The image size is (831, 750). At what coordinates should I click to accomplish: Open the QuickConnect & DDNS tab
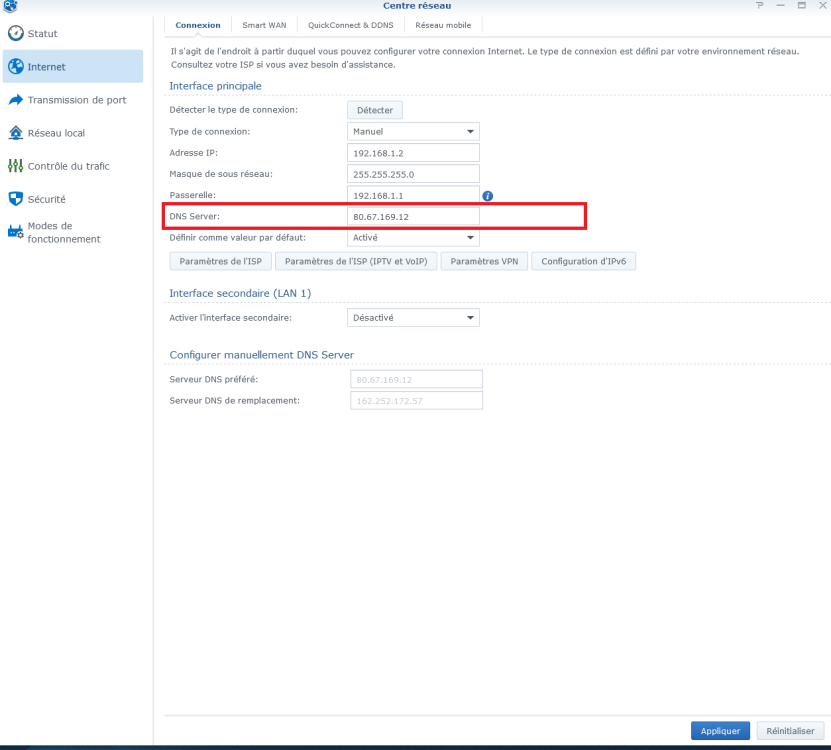pos(350,25)
